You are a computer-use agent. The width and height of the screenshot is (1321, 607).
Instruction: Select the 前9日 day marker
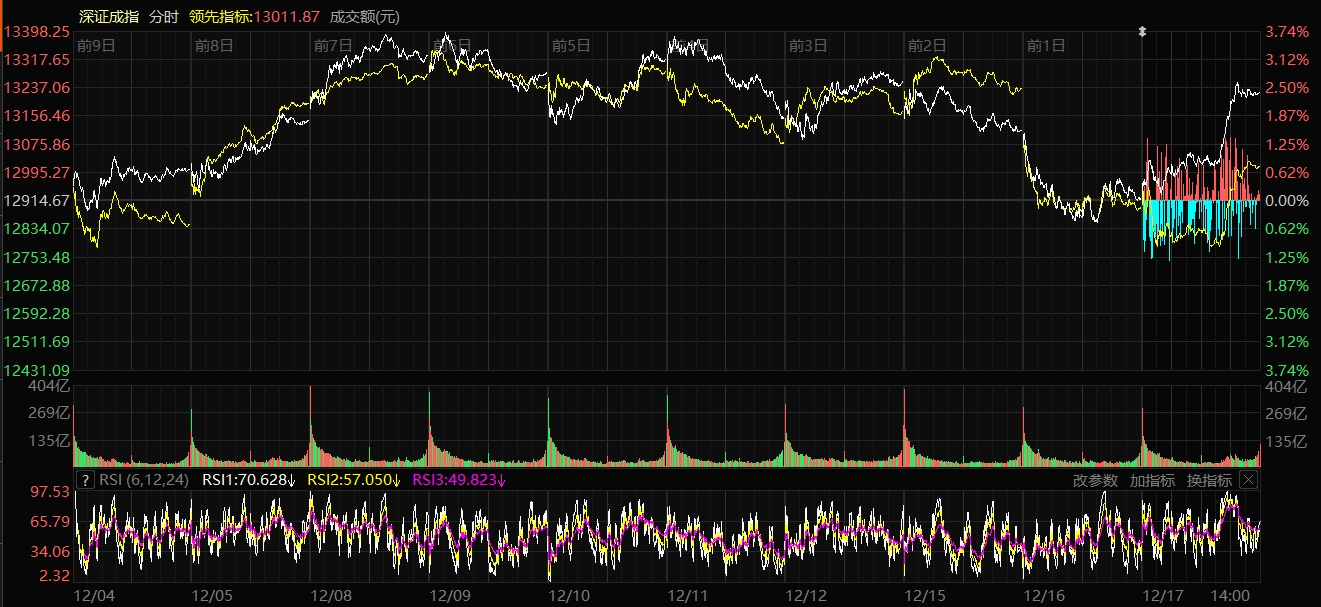(x=96, y=45)
